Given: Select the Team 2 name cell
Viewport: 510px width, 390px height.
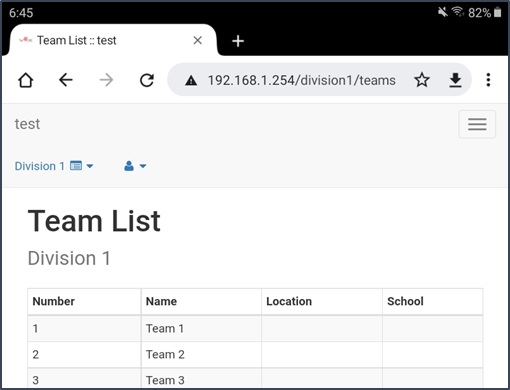Looking at the screenshot, I should coord(201,355).
